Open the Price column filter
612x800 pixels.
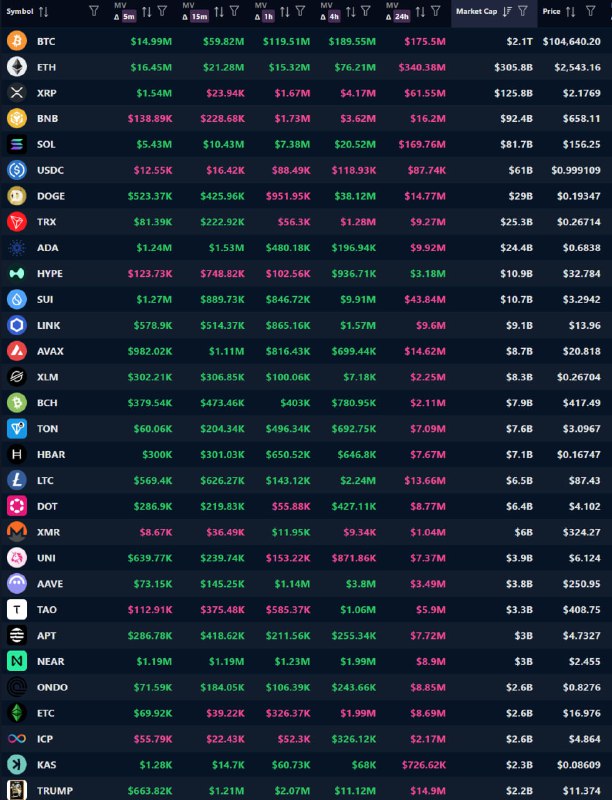pyautogui.click(x=590, y=11)
